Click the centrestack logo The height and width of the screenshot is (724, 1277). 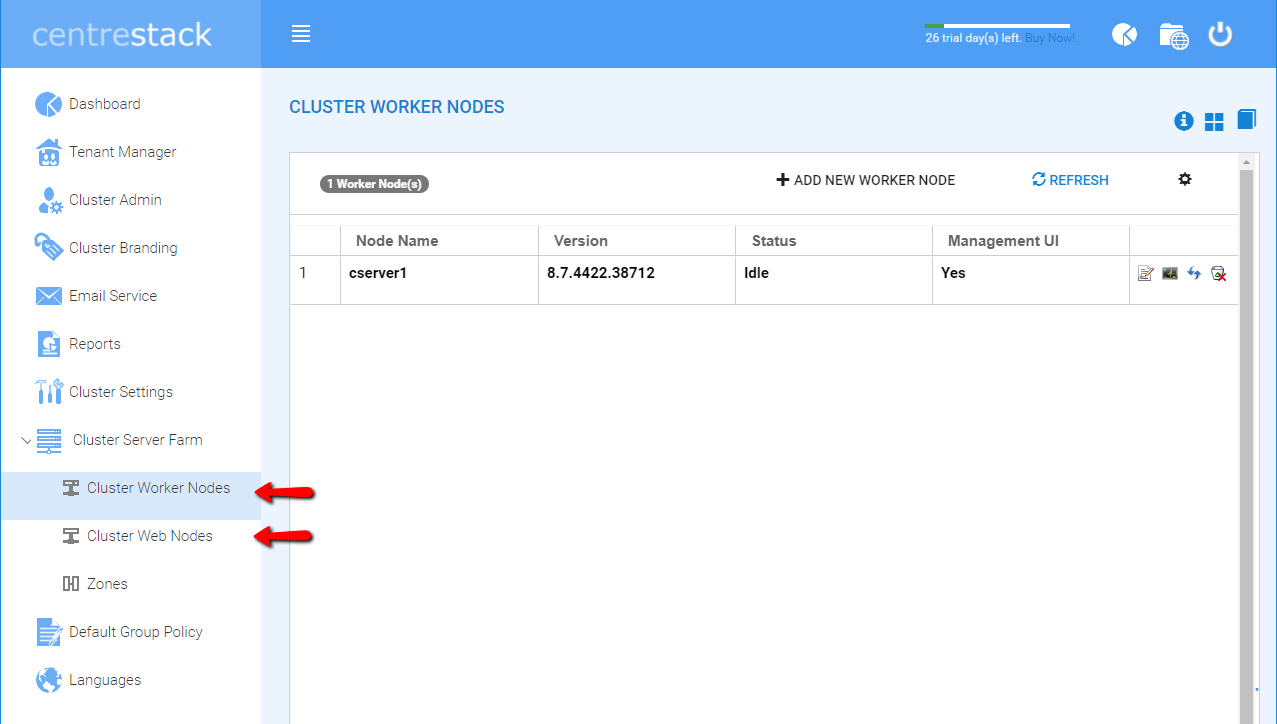[x=122, y=35]
